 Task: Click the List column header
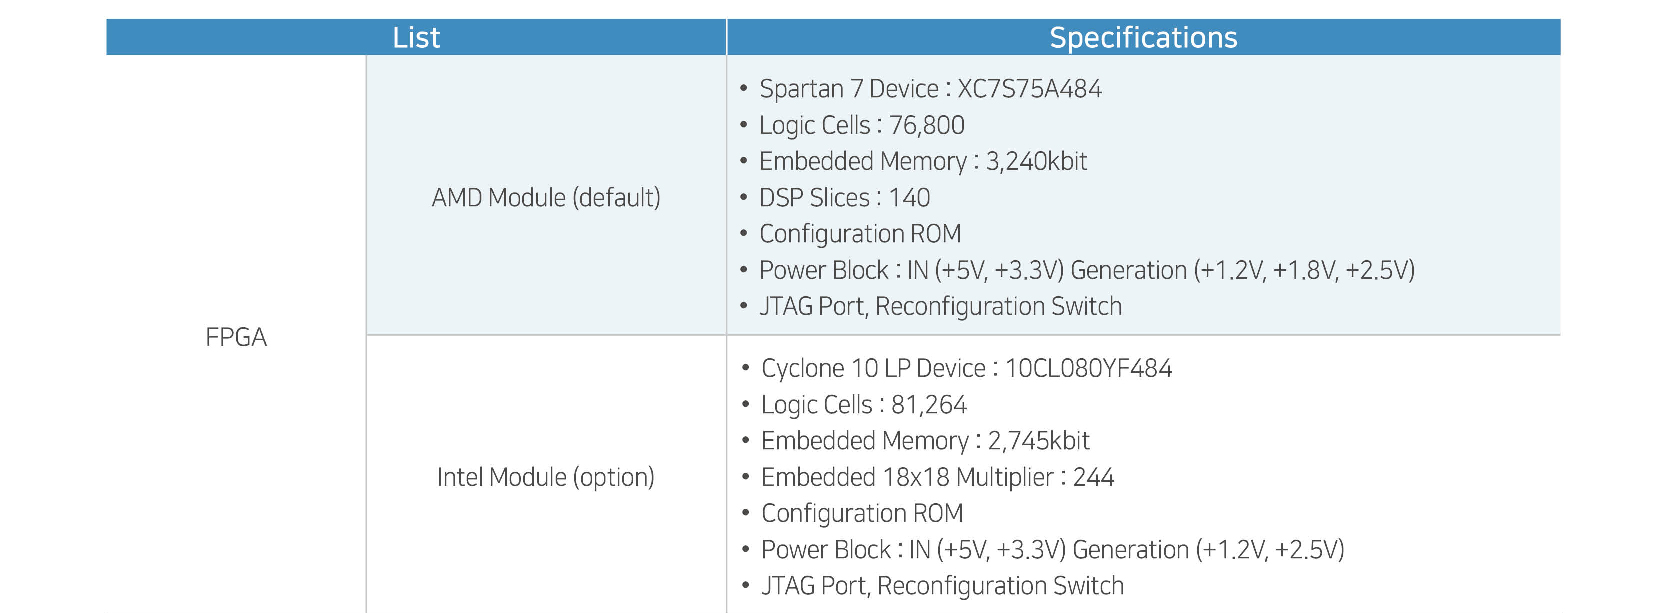(416, 38)
